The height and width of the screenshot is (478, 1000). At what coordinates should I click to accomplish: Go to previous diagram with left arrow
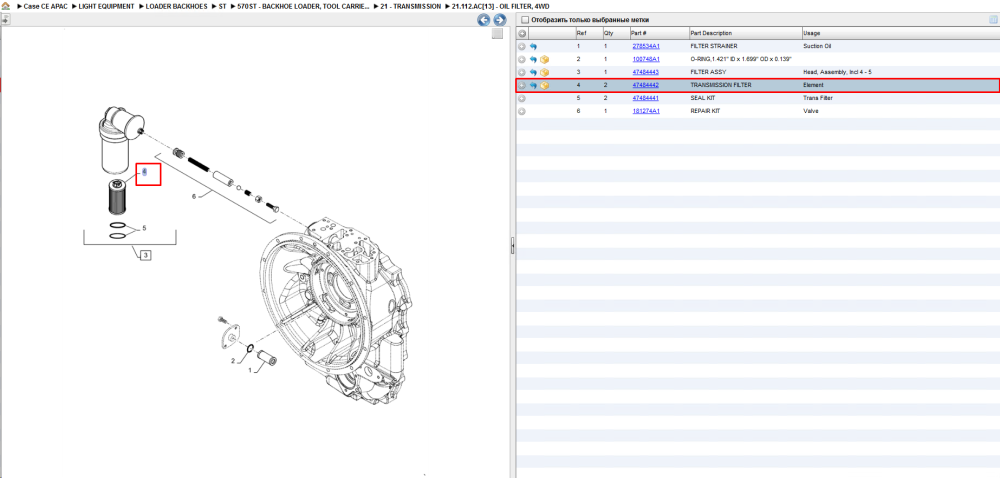point(484,20)
